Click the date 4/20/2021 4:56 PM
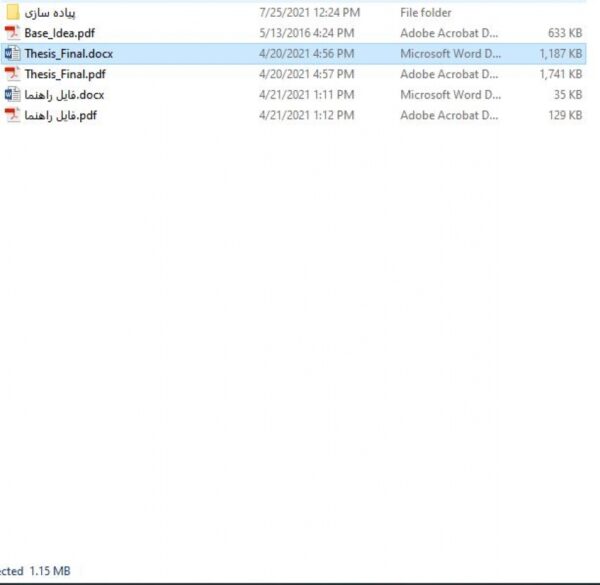 tap(307, 54)
